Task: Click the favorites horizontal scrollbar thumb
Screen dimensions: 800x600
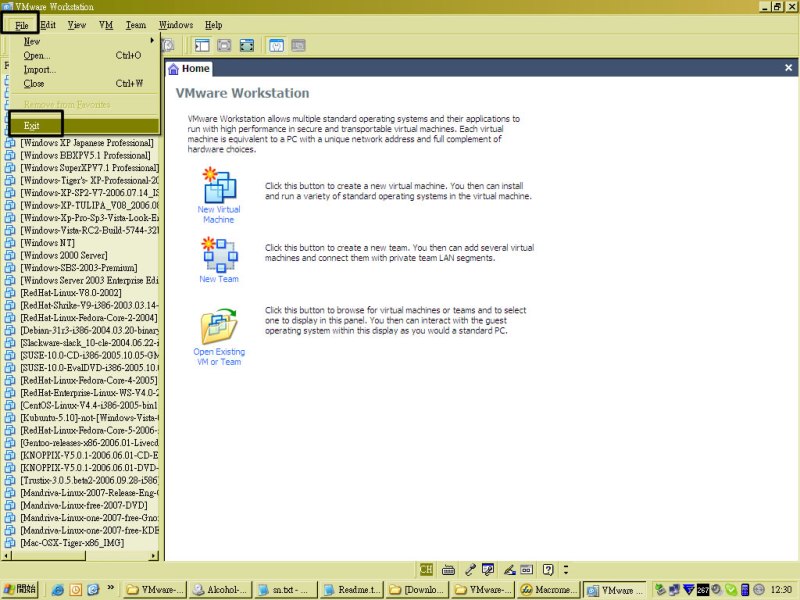Action: tap(48, 556)
